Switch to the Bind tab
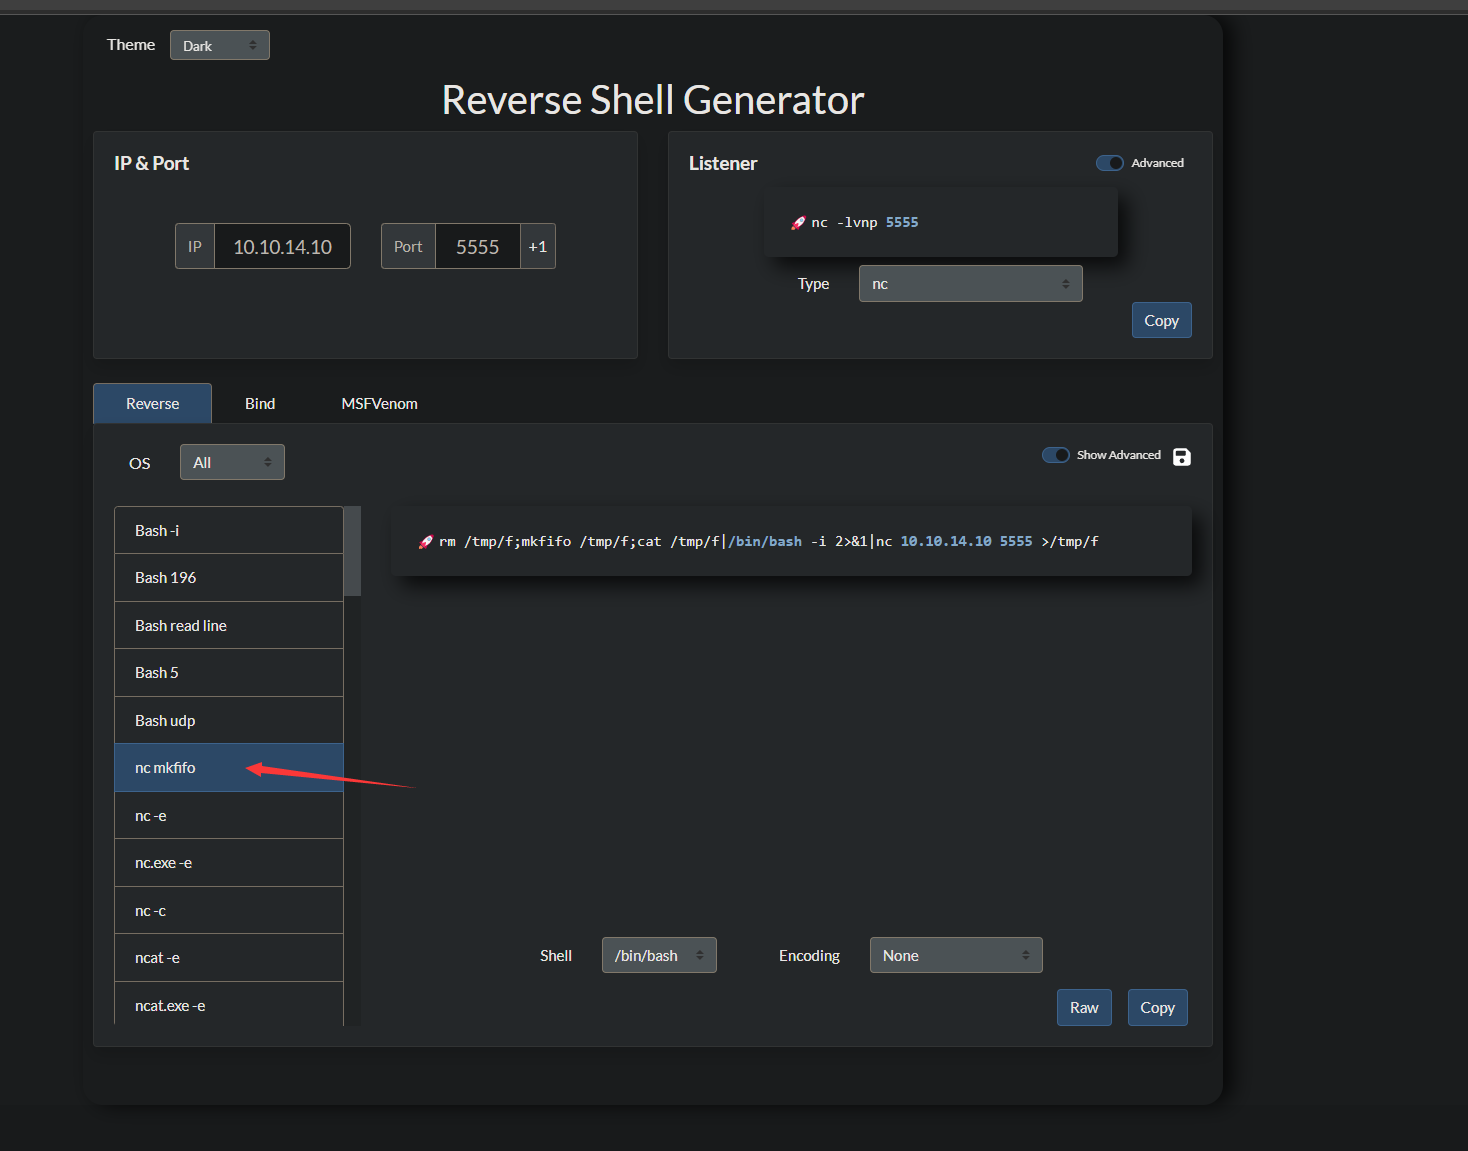The image size is (1468, 1151). click(260, 403)
